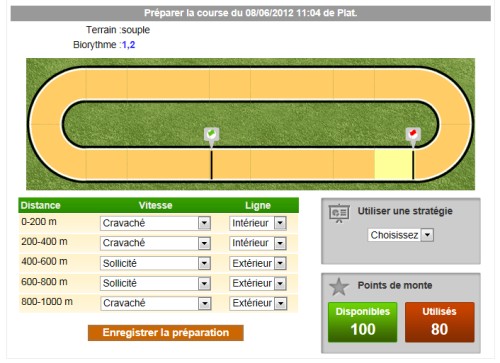Viewport: 500px width, 363px height.
Task: Open Ligne dropdown for 800-1000 m
Action: point(258,303)
